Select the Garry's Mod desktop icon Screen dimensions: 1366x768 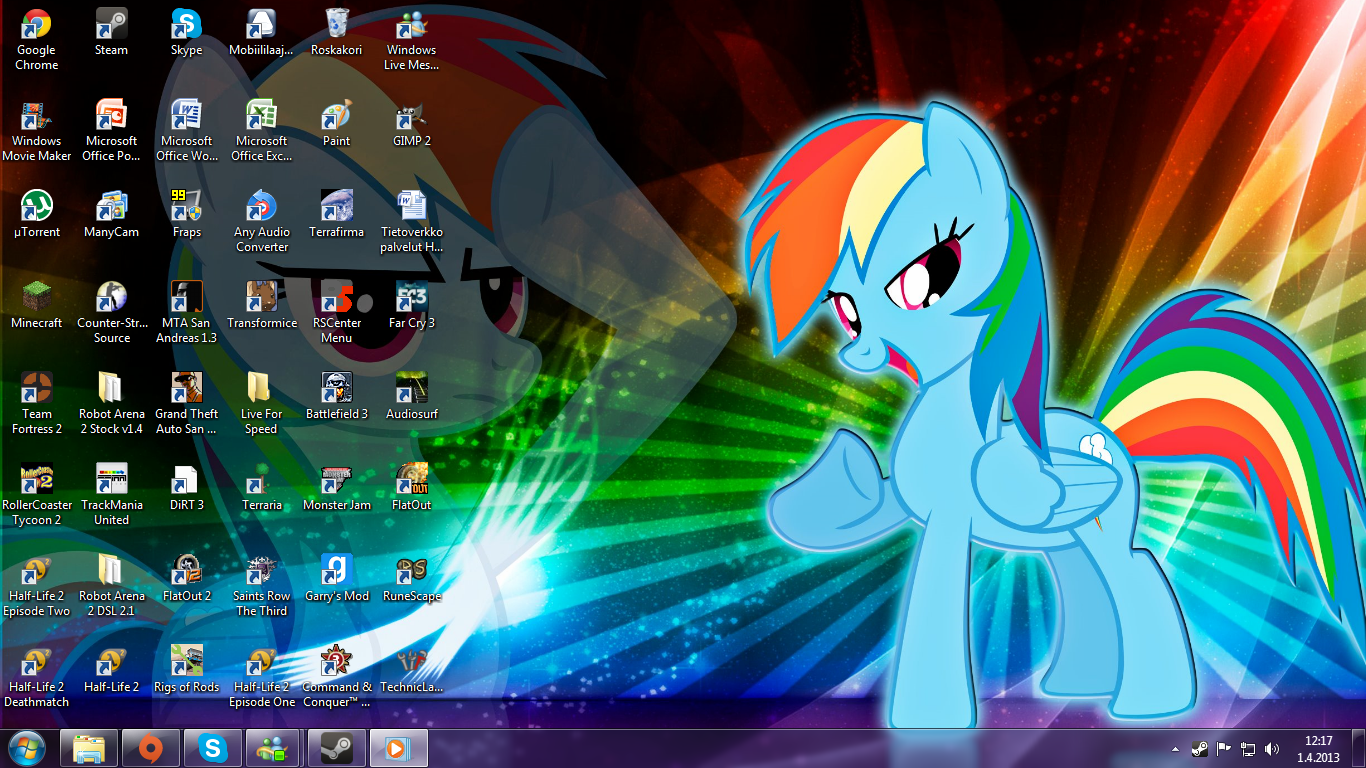(337, 579)
